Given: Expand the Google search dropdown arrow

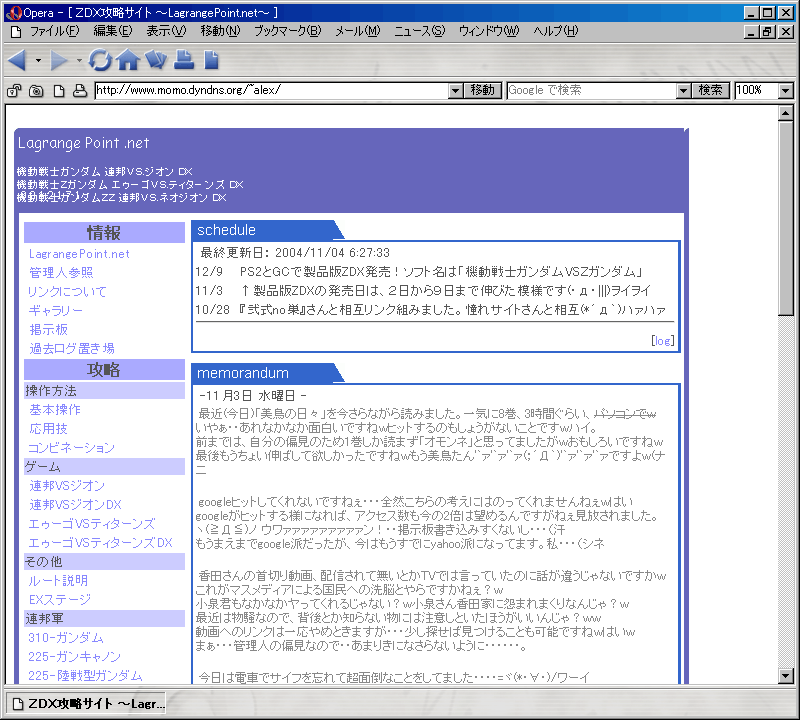Looking at the screenshot, I should click(x=684, y=91).
